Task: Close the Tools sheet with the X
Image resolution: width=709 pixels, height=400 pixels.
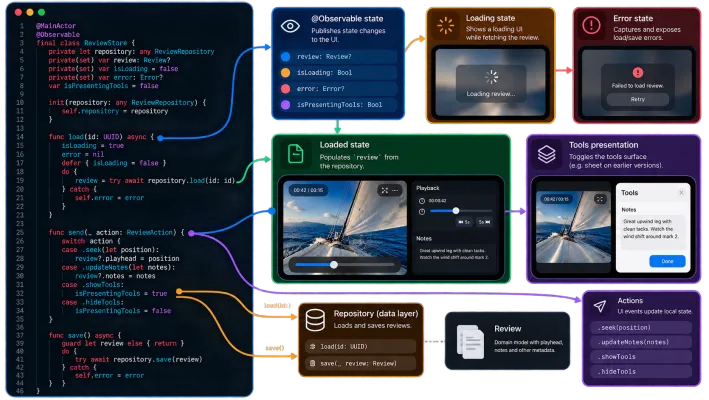Action: [x=681, y=193]
